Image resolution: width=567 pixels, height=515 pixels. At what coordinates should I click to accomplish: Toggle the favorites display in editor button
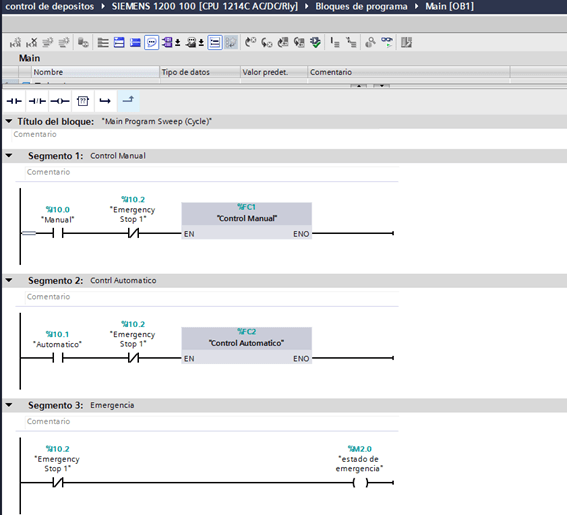tap(215, 43)
